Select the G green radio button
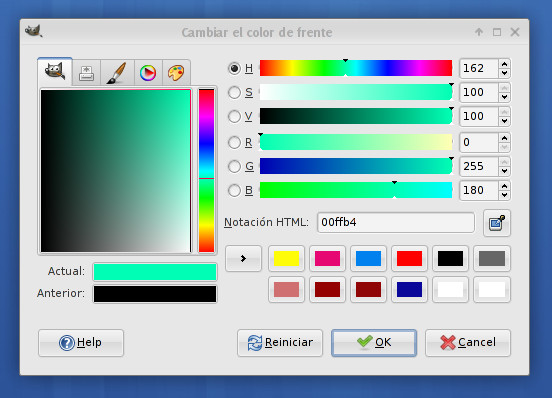The height and width of the screenshot is (398, 552). (x=234, y=166)
